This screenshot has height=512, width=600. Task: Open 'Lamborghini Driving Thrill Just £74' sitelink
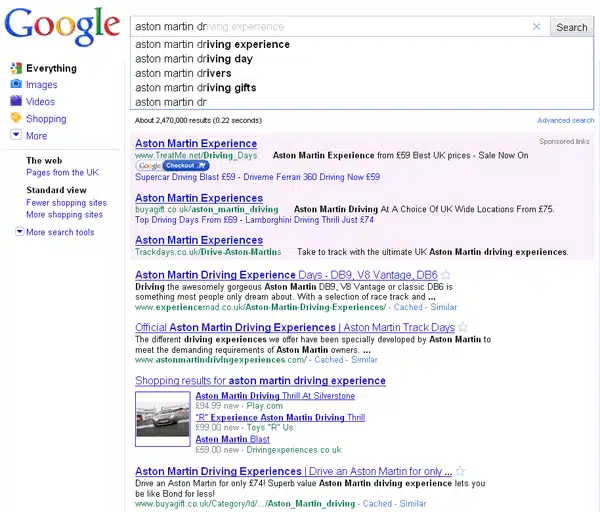click(310, 220)
